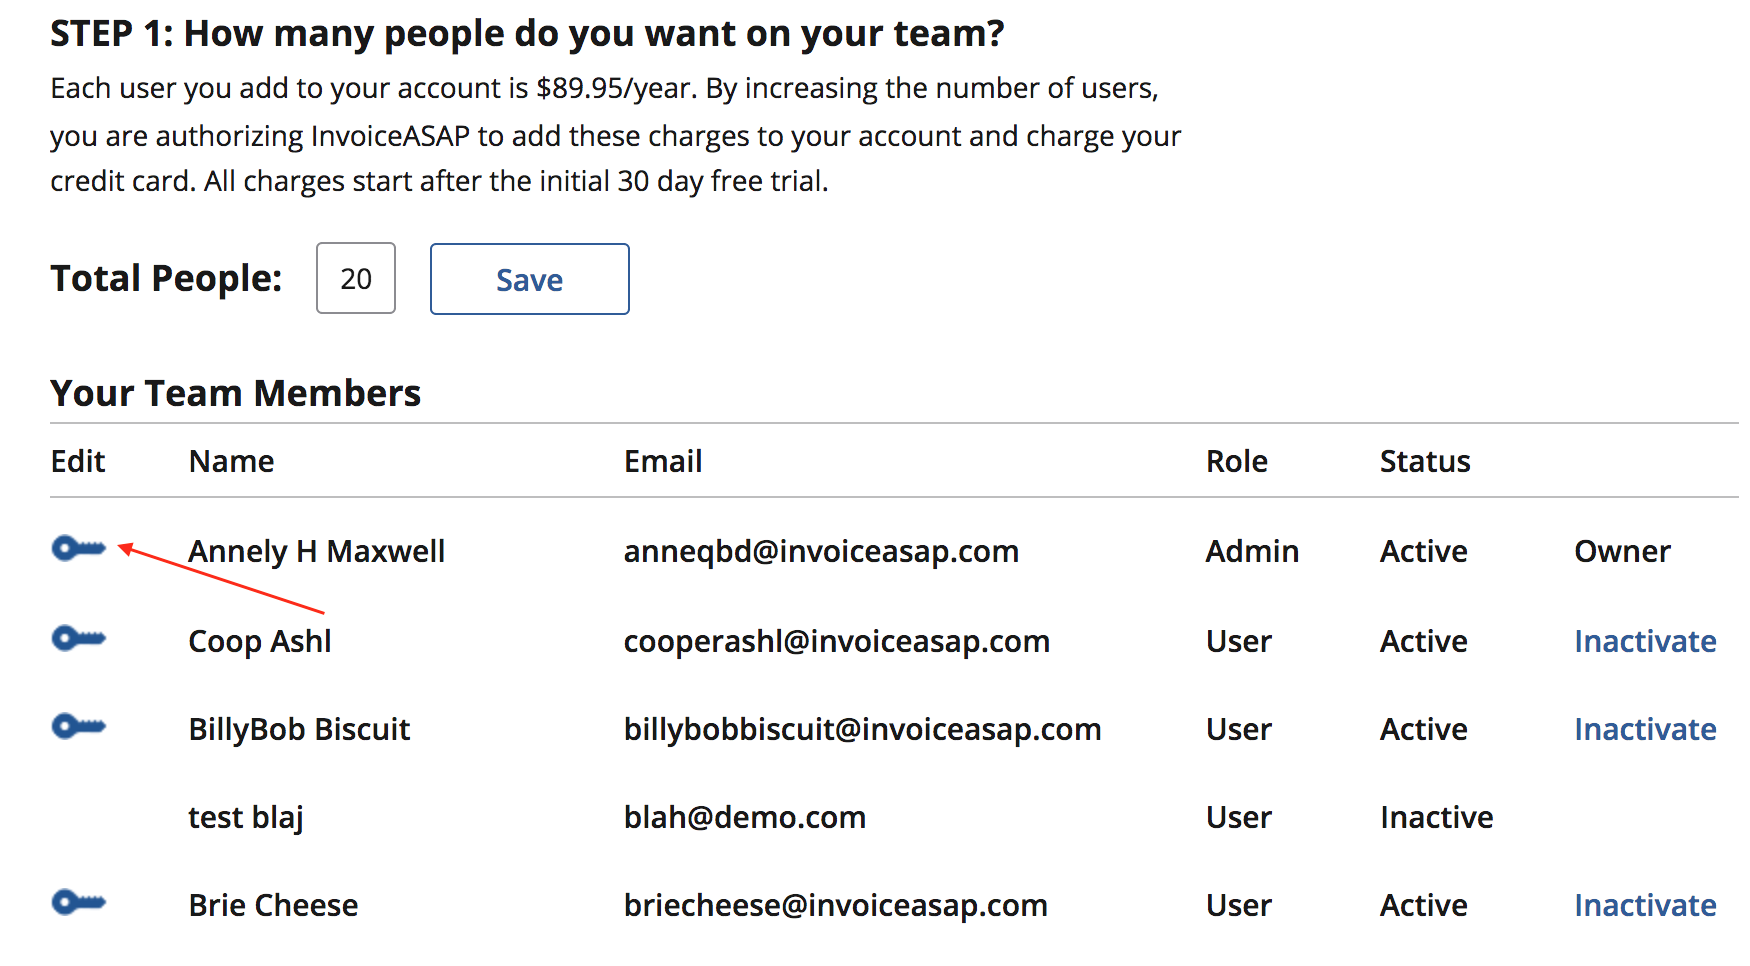Screen dimensions: 1750x966
Task: Open edit key icon beside Coop Ashl
Action: pos(78,639)
